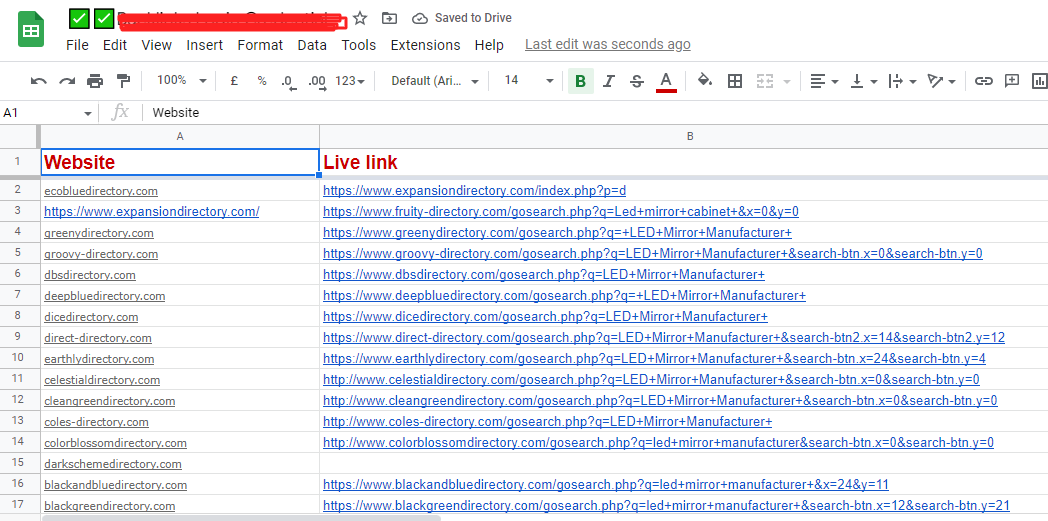Viewport: 1048px width, 521px height.
Task: Open the zoom 100% dropdown
Action: (181, 81)
